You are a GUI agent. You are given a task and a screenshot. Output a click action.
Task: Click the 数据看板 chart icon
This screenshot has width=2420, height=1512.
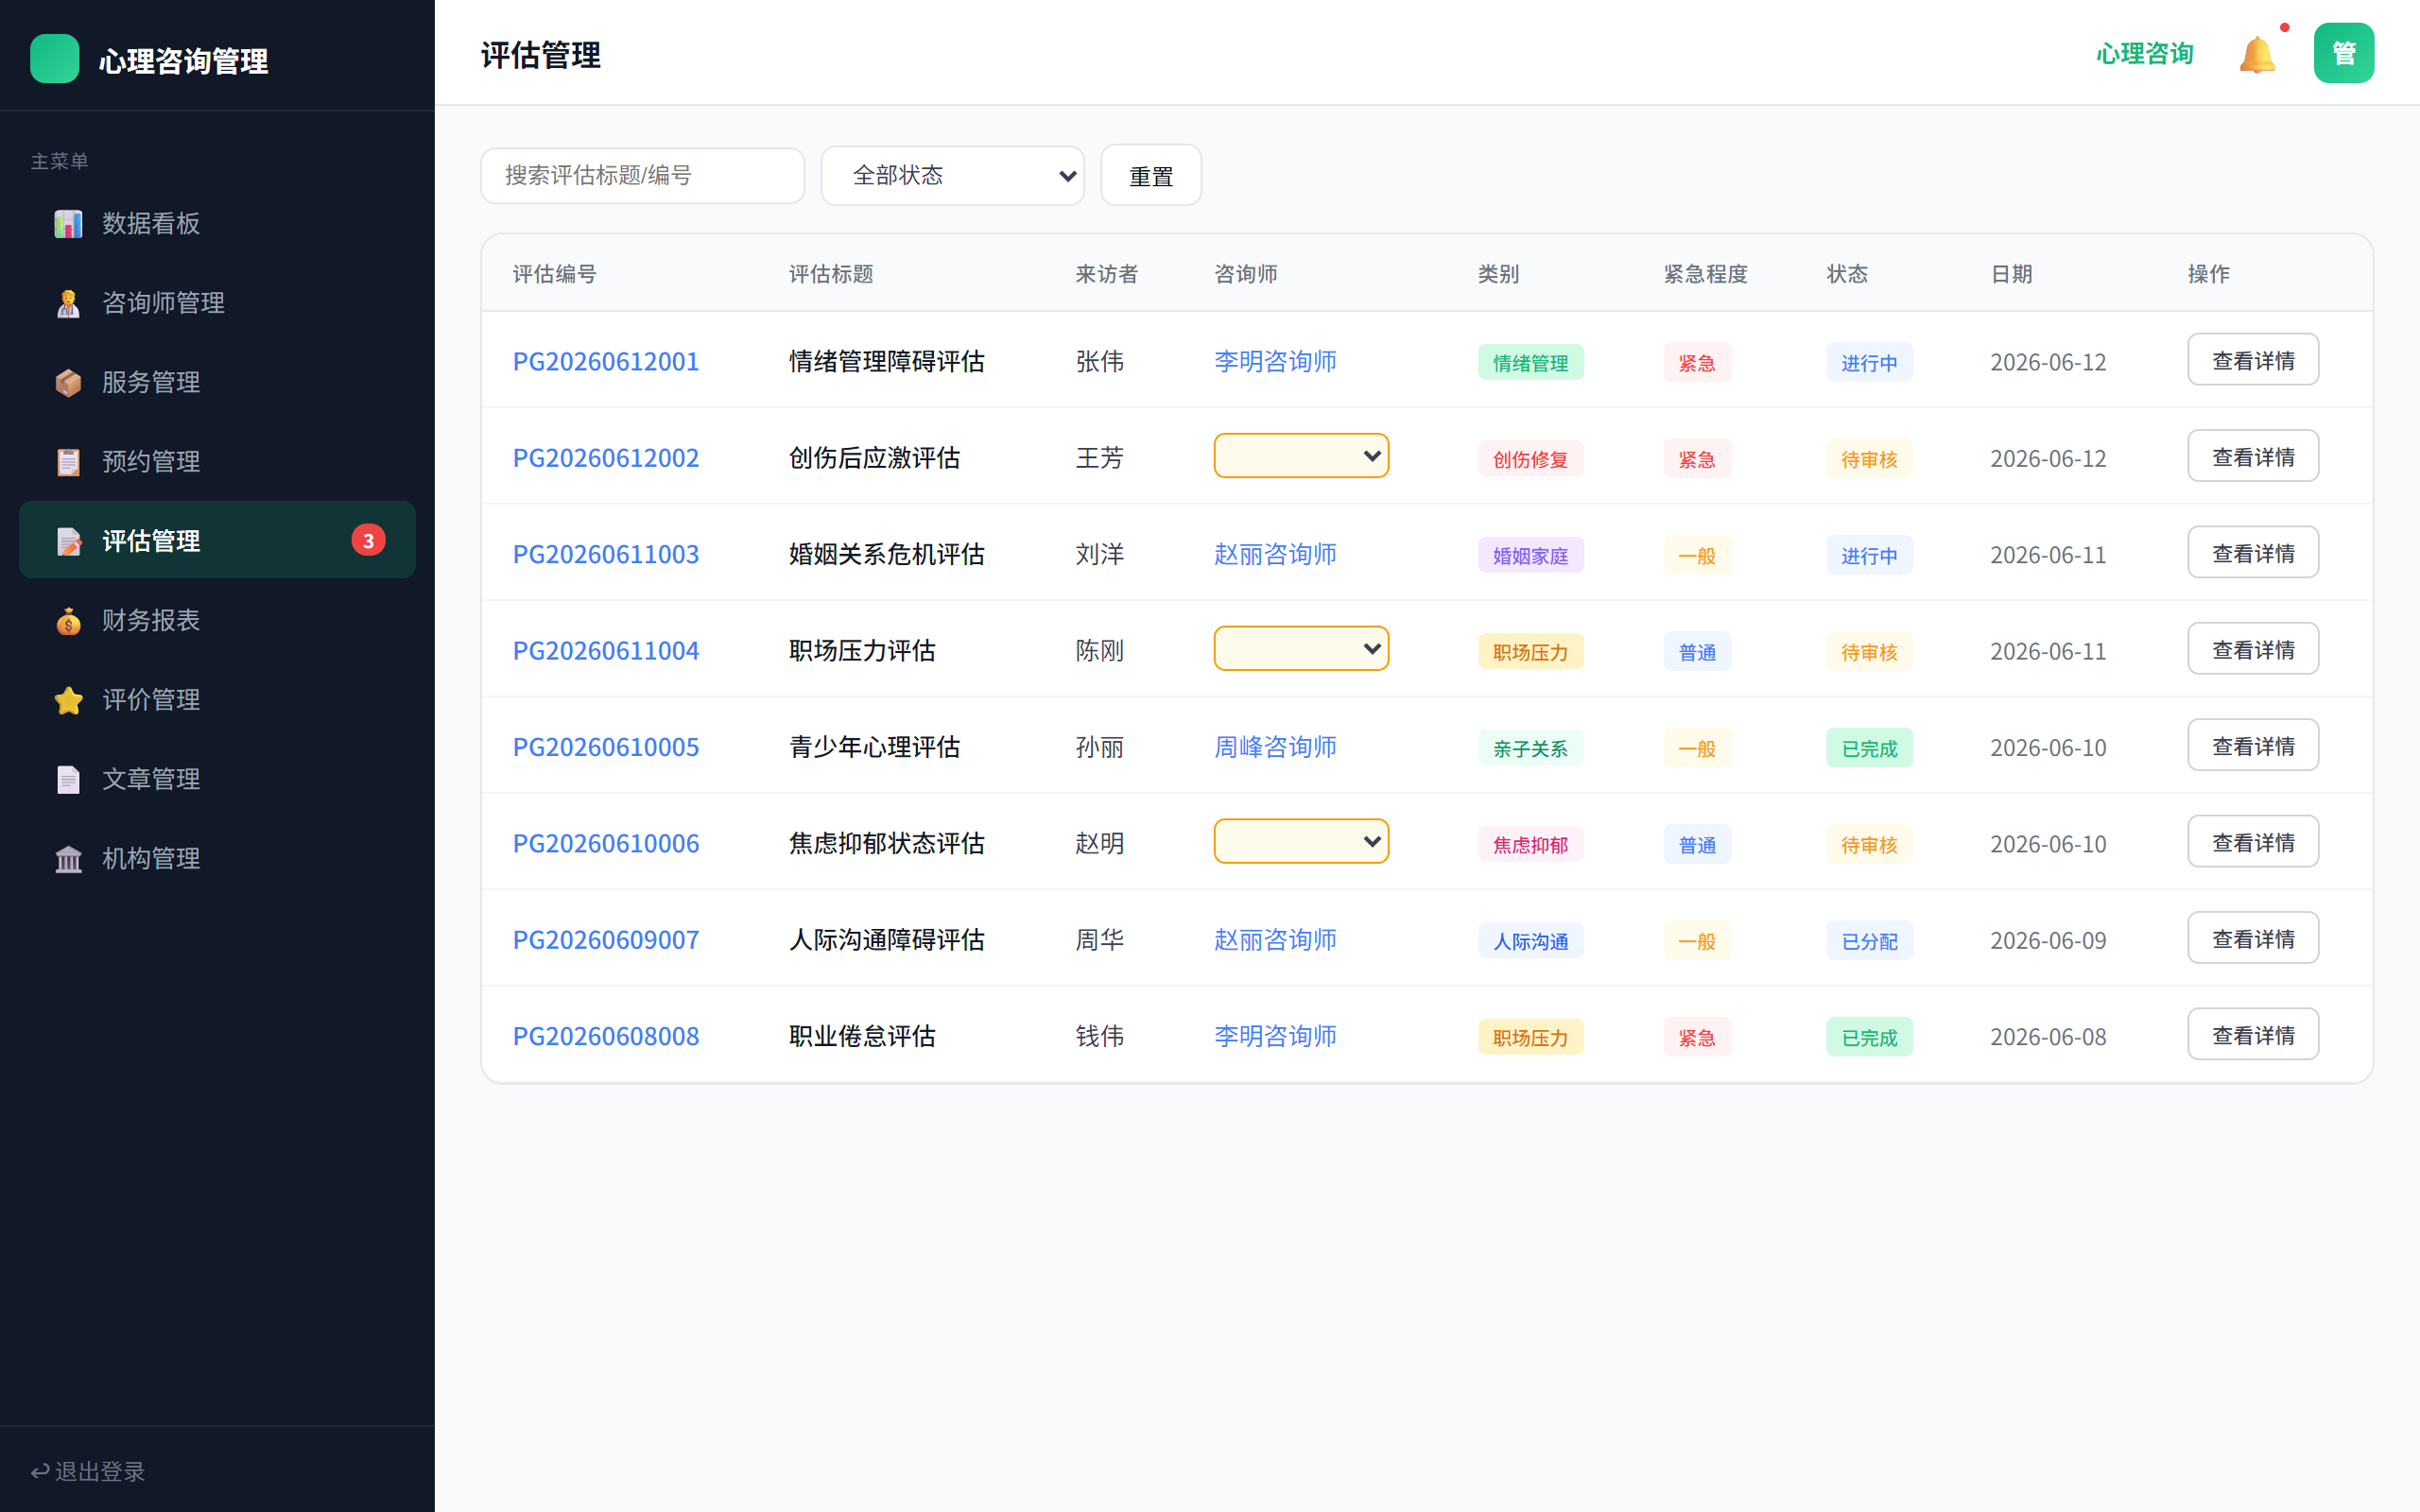68,223
